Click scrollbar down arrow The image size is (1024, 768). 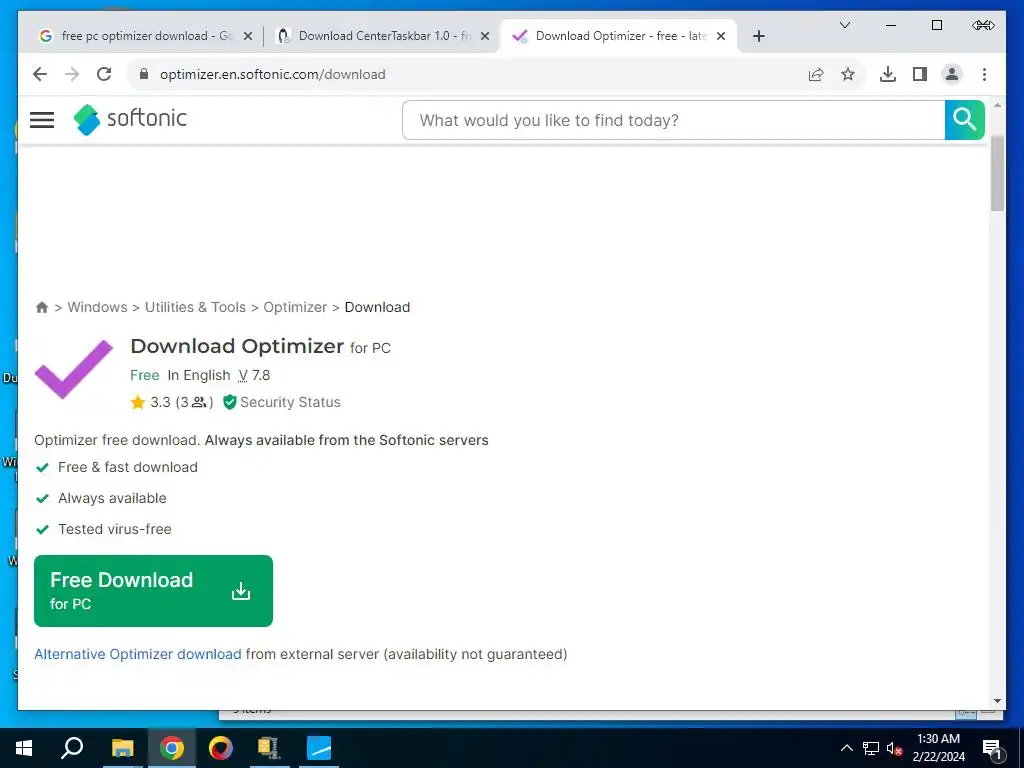[x=997, y=701]
